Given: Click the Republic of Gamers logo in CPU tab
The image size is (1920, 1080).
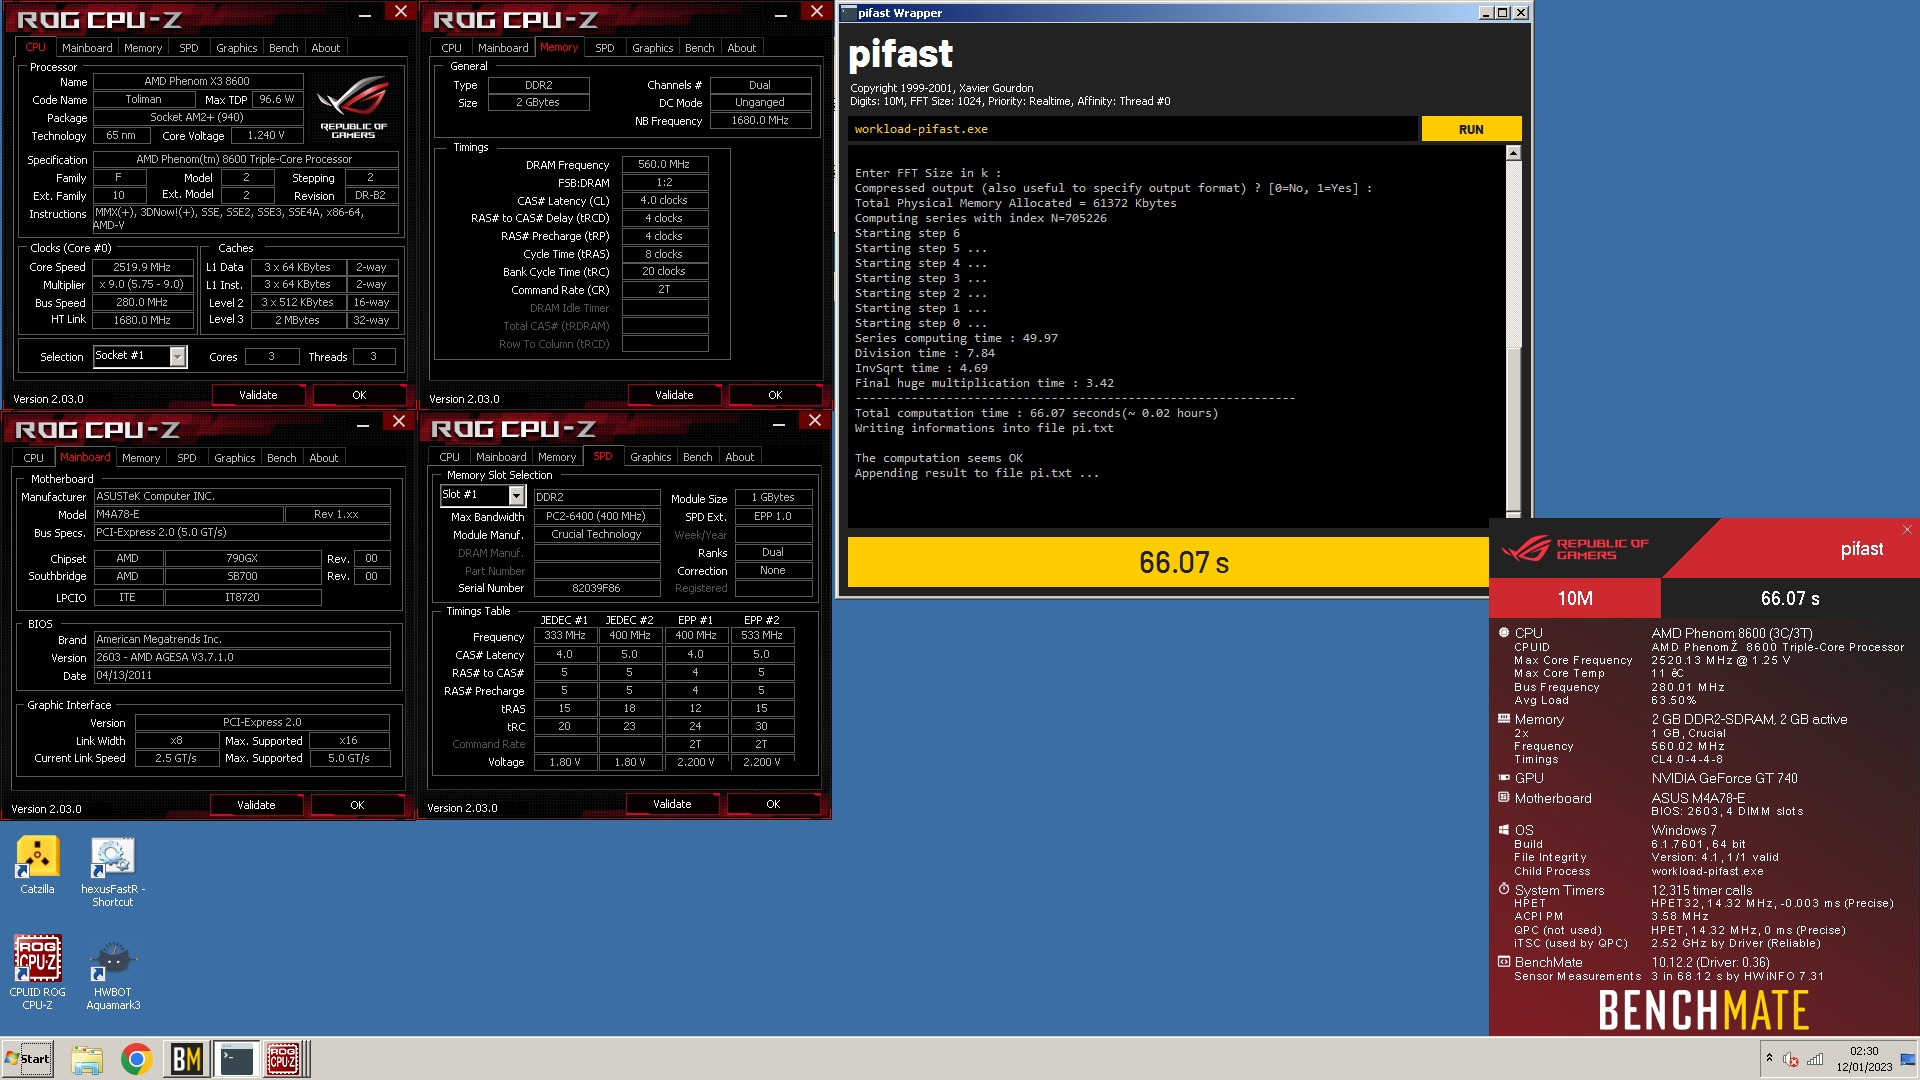Looking at the screenshot, I should [353, 108].
